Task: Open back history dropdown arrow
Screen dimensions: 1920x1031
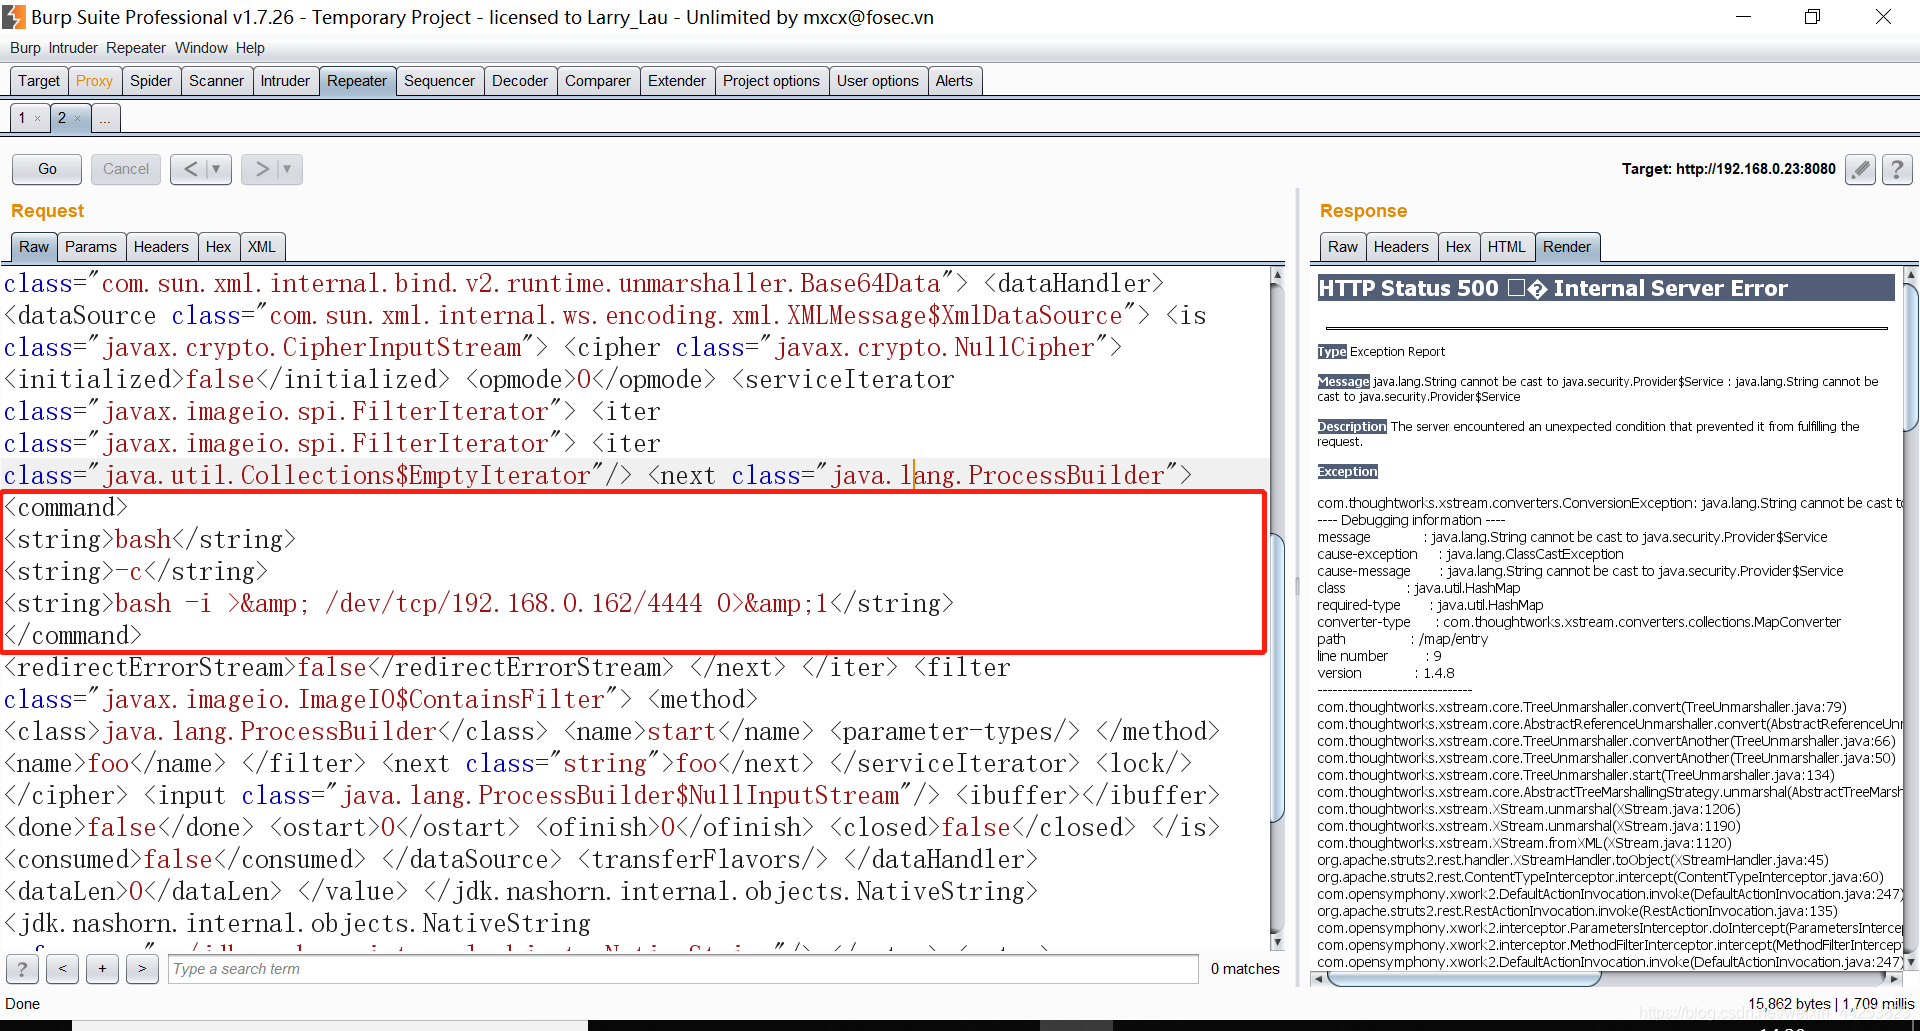Action: (217, 169)
